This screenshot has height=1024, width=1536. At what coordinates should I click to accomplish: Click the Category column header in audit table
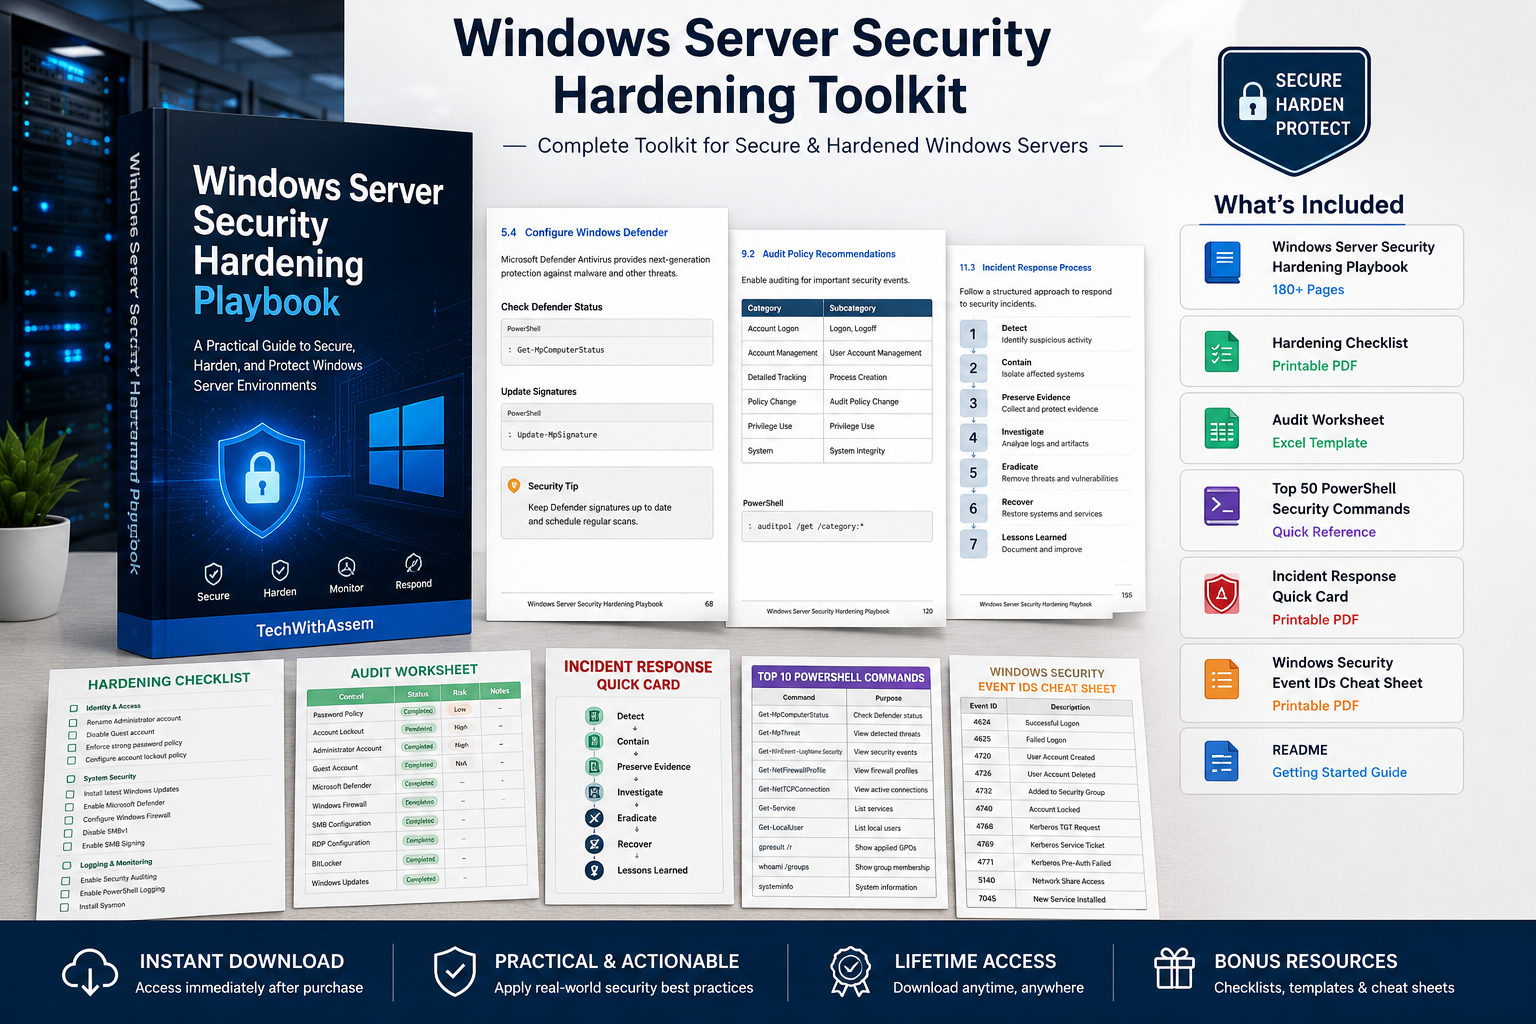coord(782,308)
